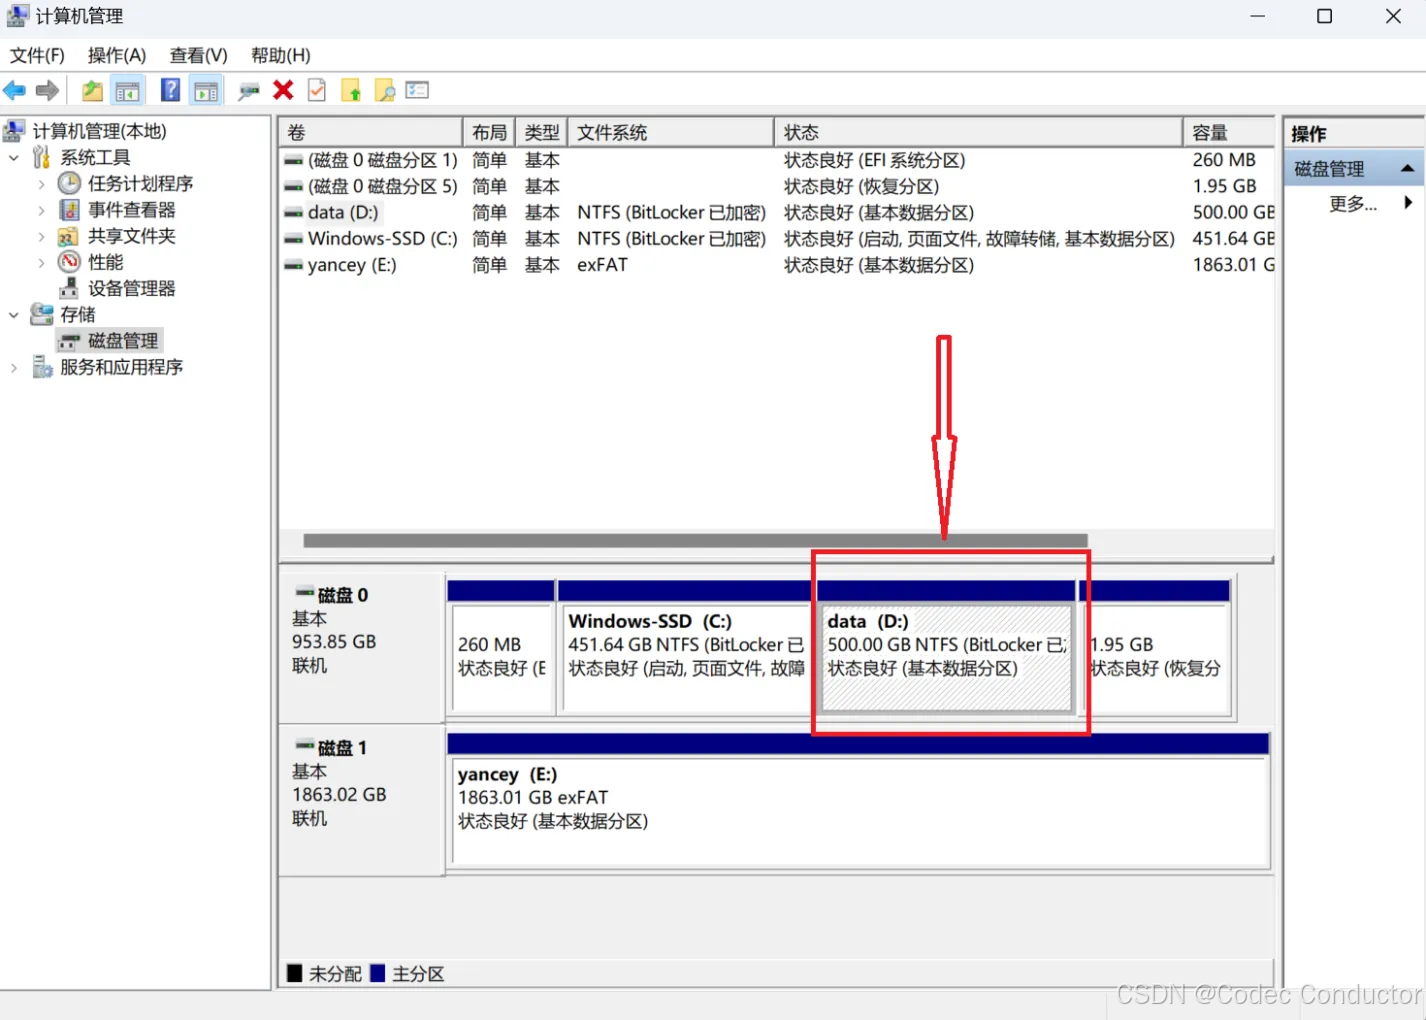Open the 查看(V) menu

(x=198, y=55)
